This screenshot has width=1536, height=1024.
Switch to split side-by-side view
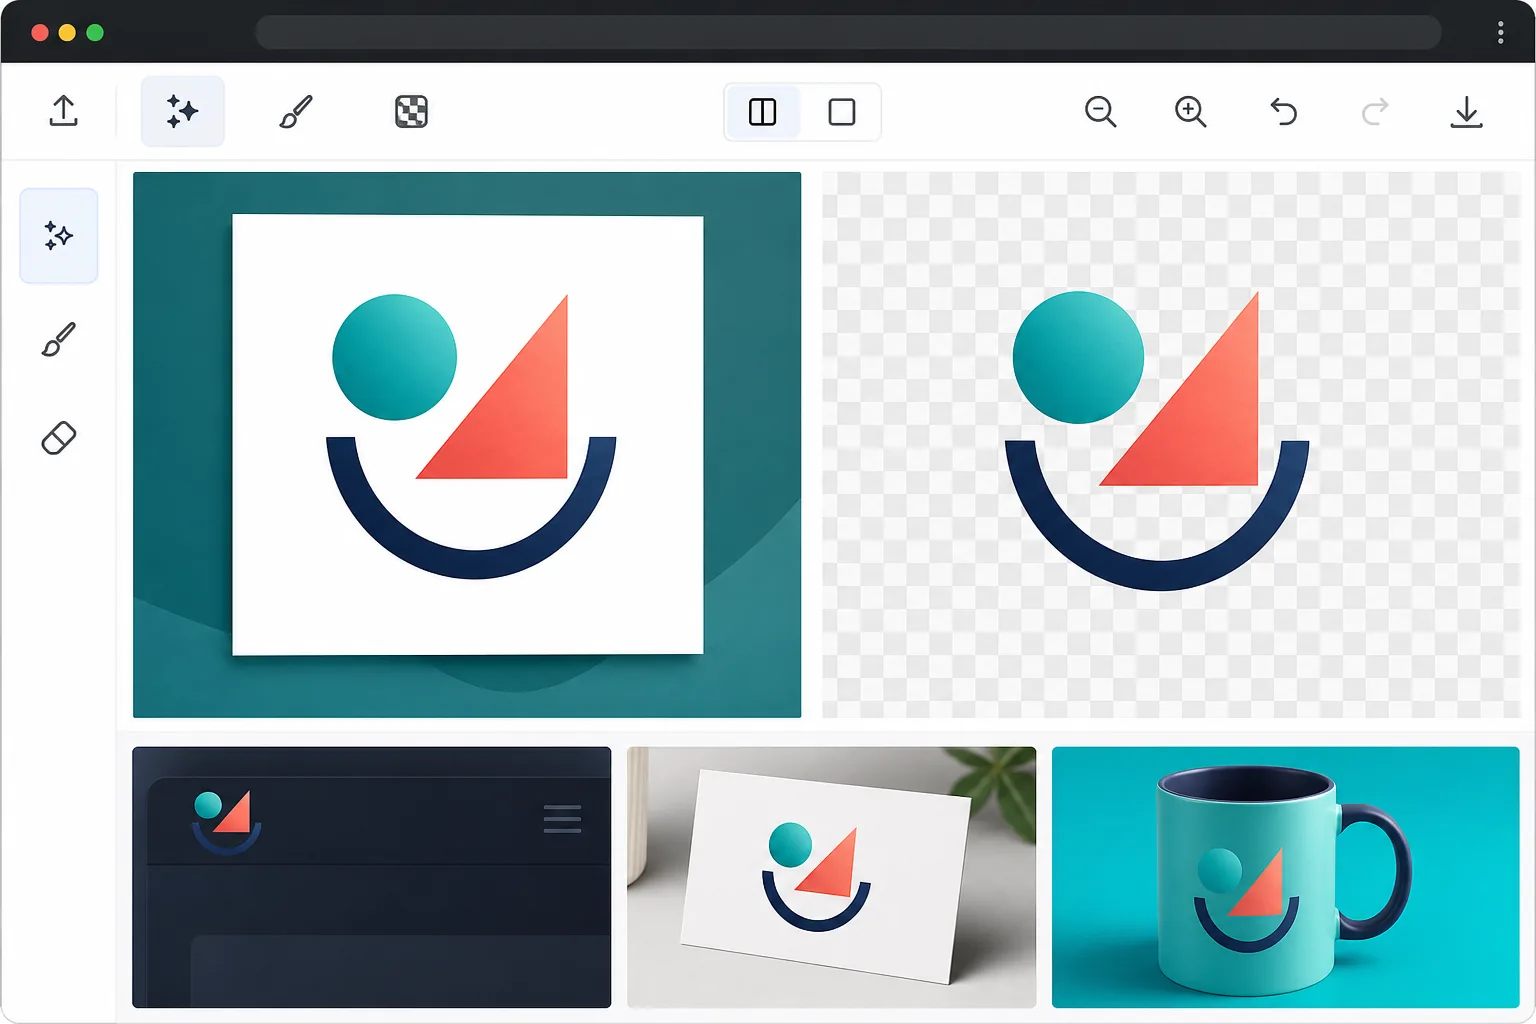click(763, 112)
